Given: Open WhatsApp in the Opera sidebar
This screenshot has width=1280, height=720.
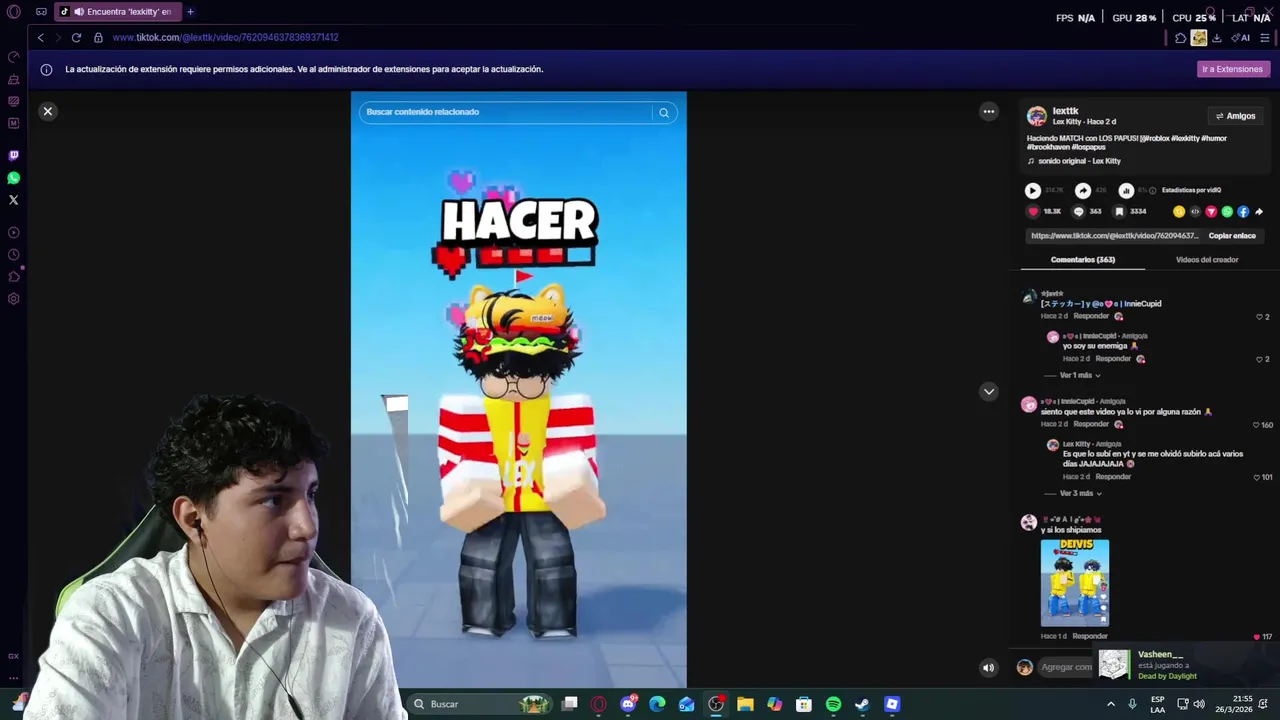Looking at the screenshot, I should [x=13, y=178].
